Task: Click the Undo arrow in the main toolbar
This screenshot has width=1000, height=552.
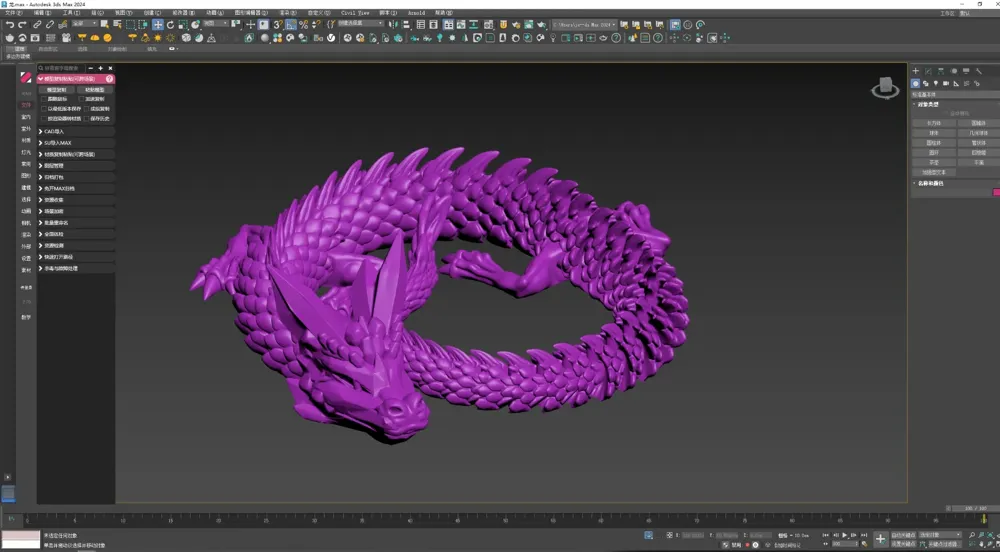Action: coord(10,24)
